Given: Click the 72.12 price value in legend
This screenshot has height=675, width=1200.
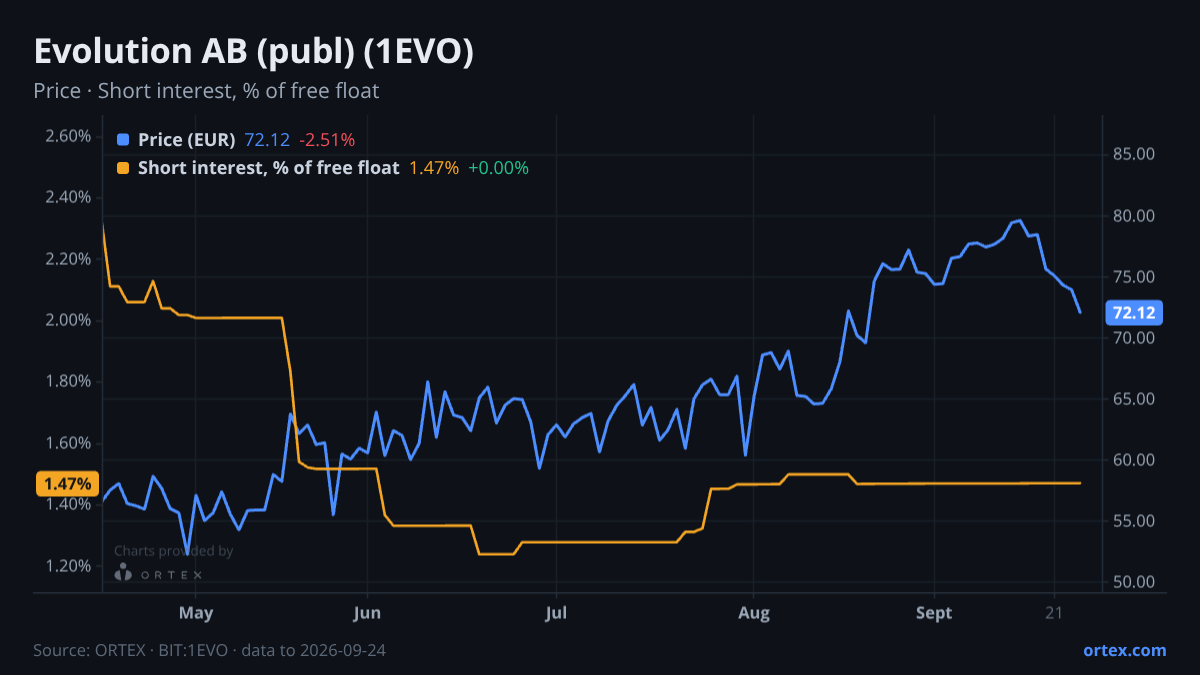Looking at the screenshot, I should [267, 140].
